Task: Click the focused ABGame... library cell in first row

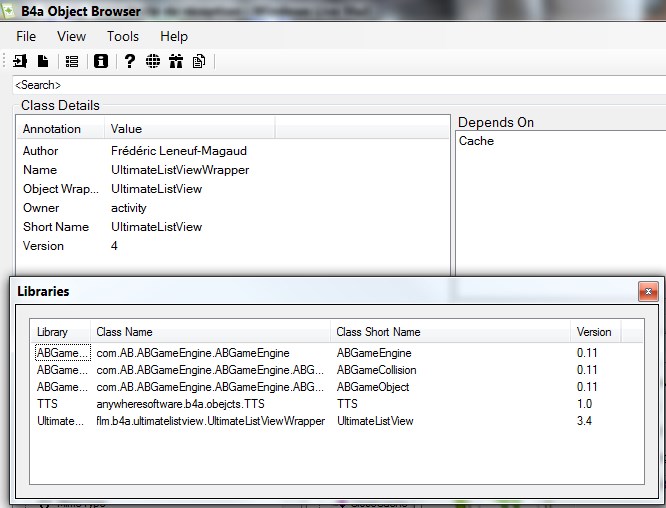Action: click(62, 353)
